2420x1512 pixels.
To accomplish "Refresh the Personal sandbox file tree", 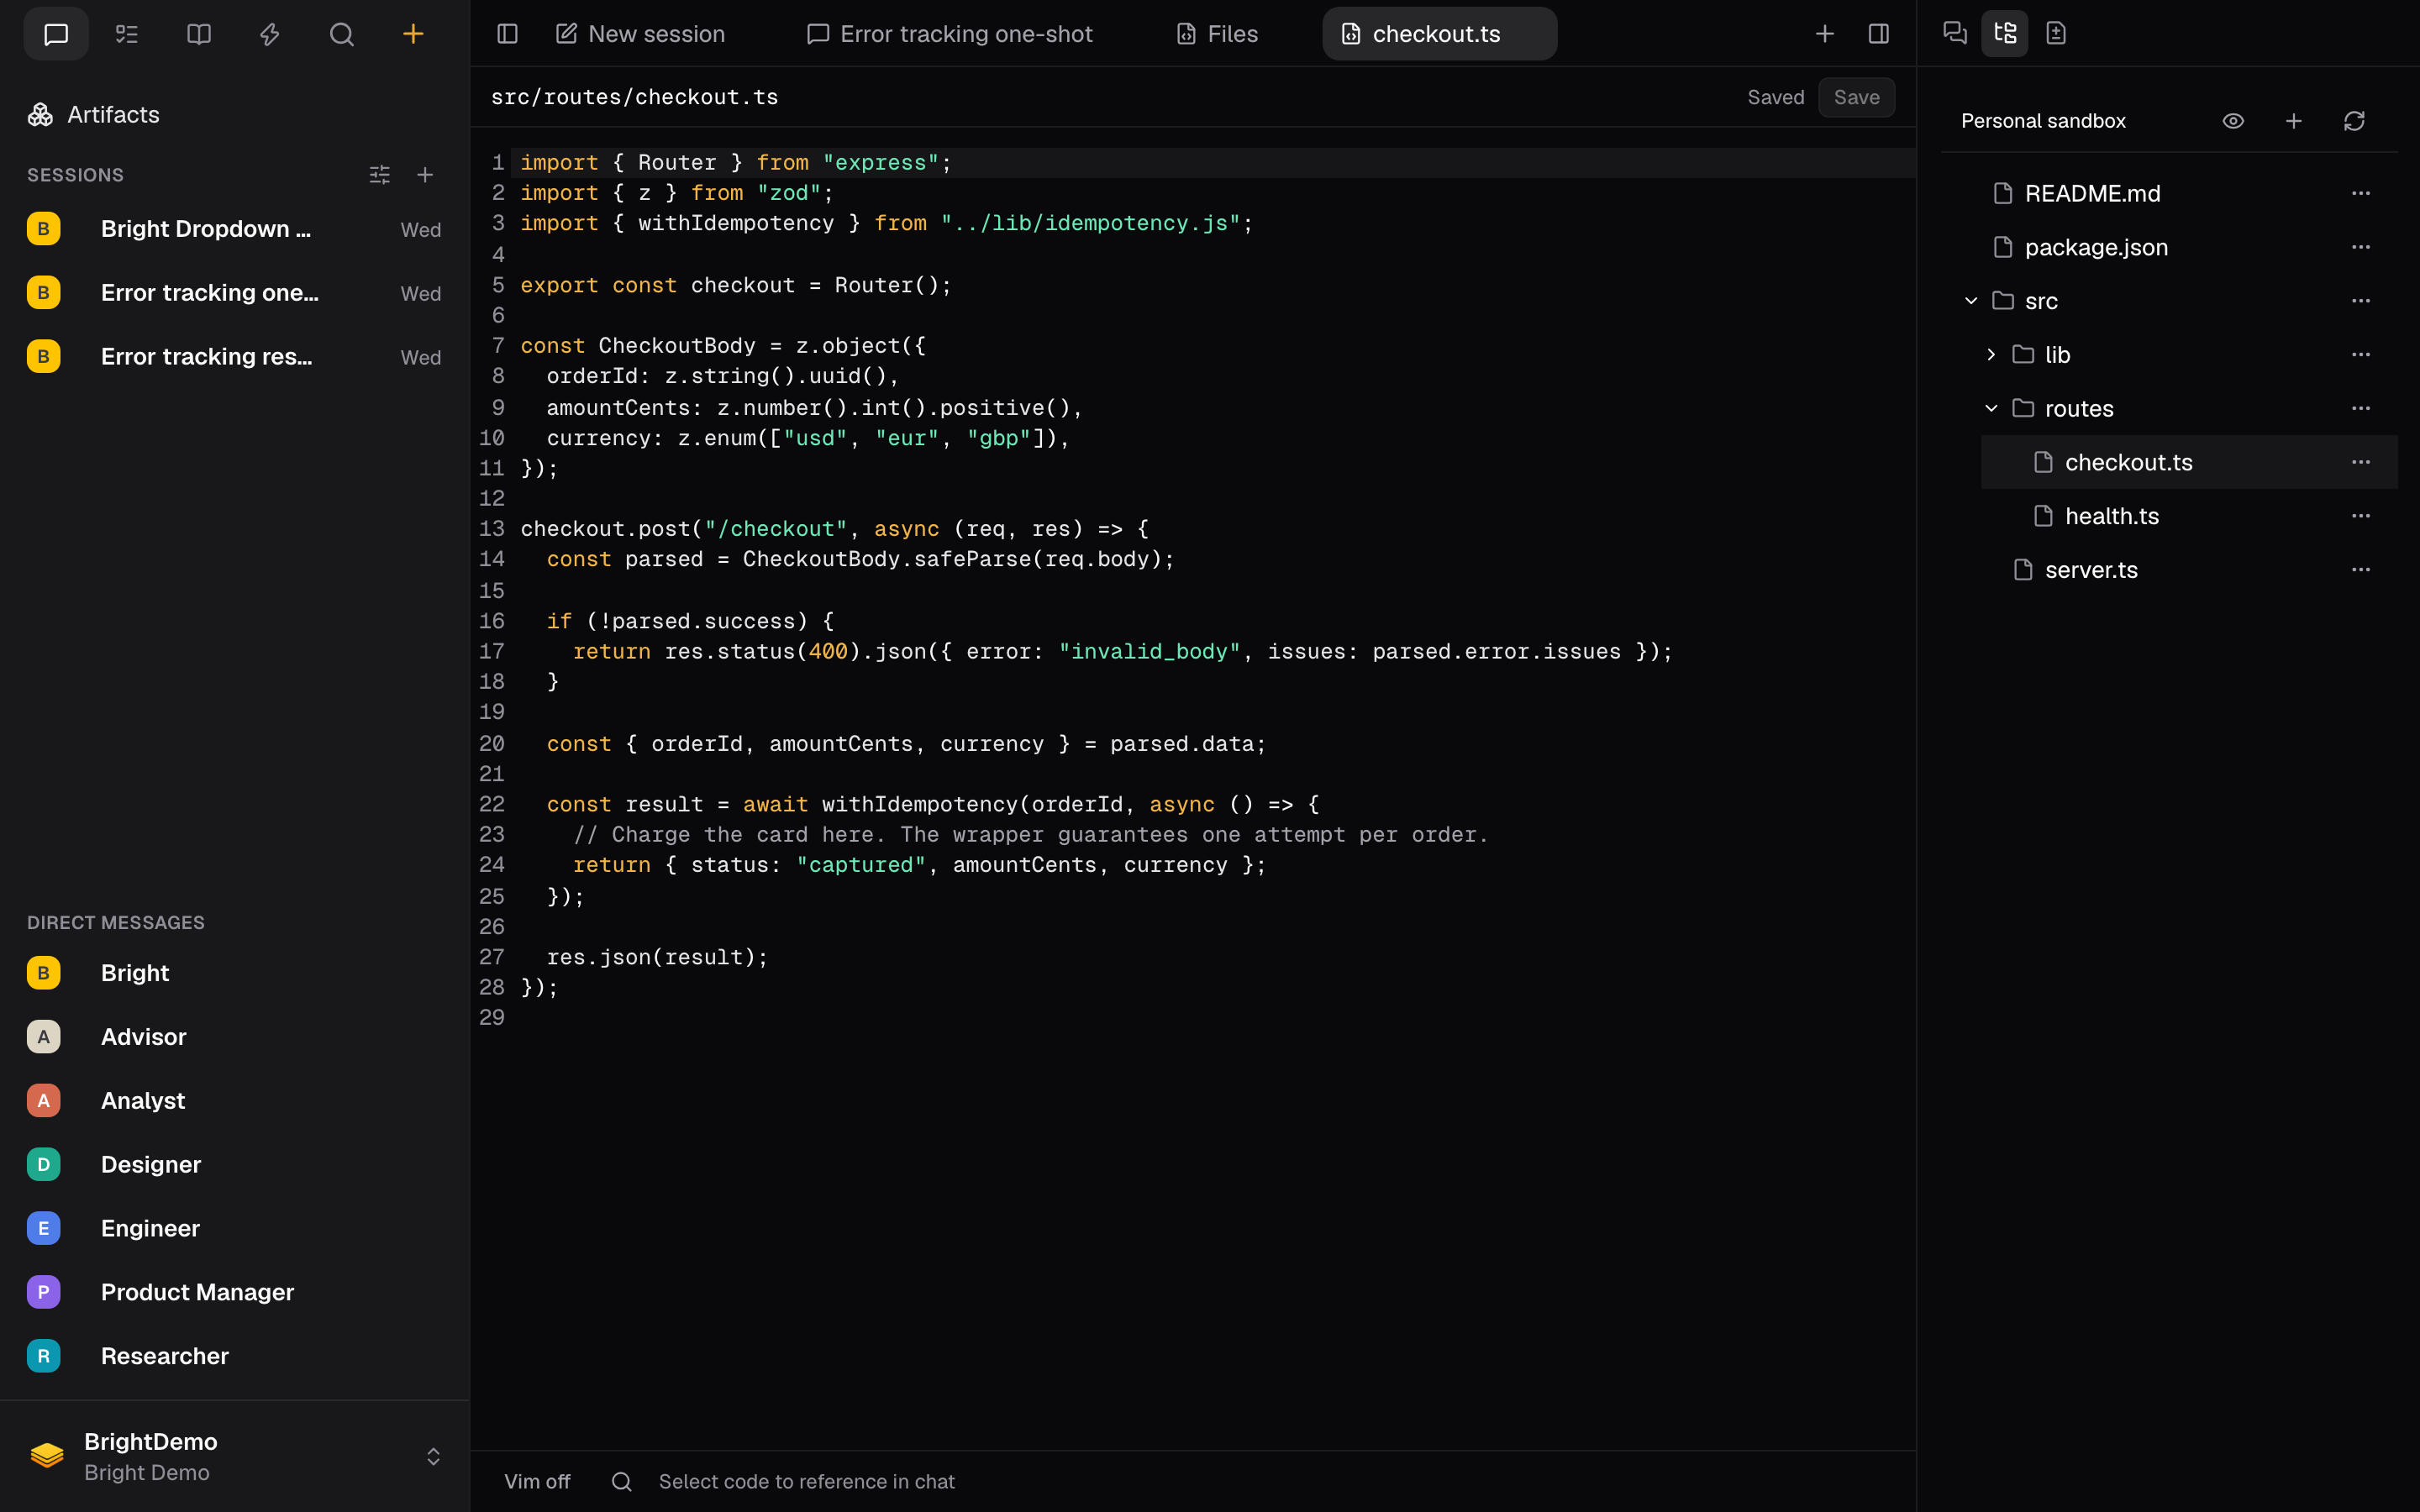I will pyautogui.click(x=2354, y=121).
